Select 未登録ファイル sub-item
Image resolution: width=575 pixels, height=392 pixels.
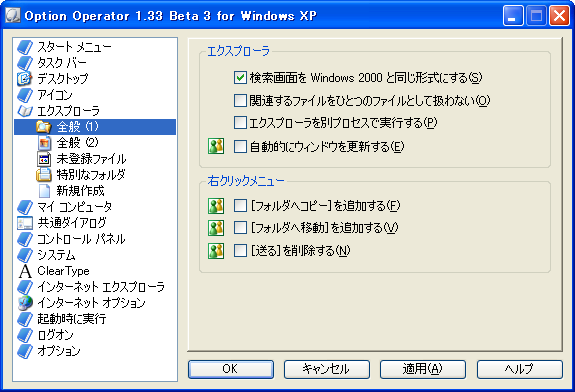click(91, 159)
